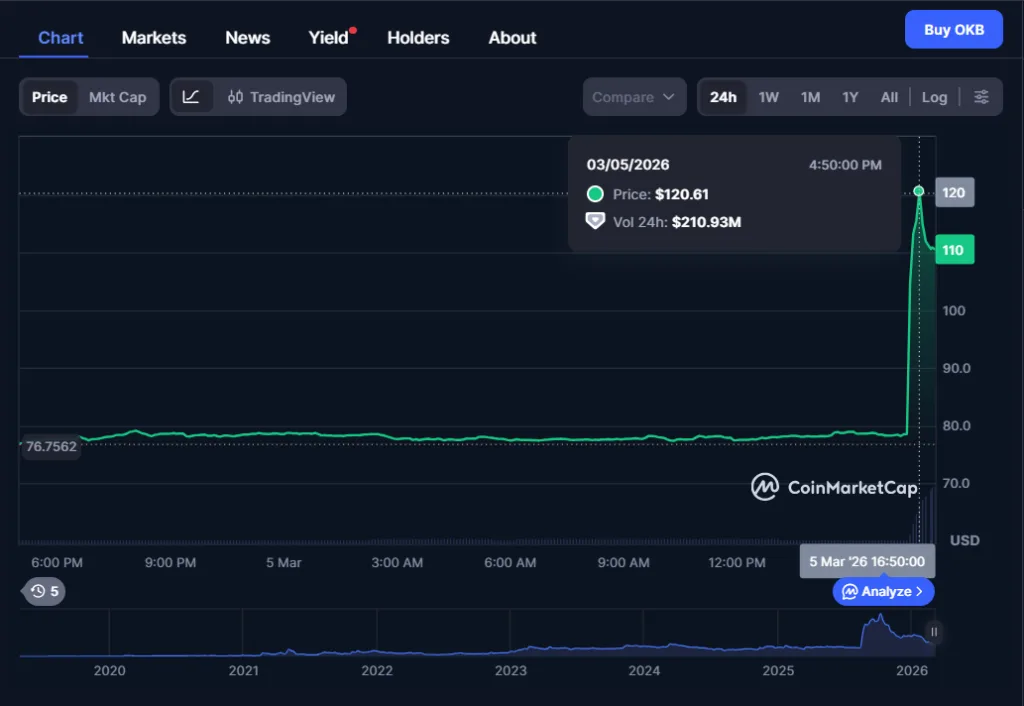
Task: Click the CoinMarketCap watermark logo
Action: [765, 488]
